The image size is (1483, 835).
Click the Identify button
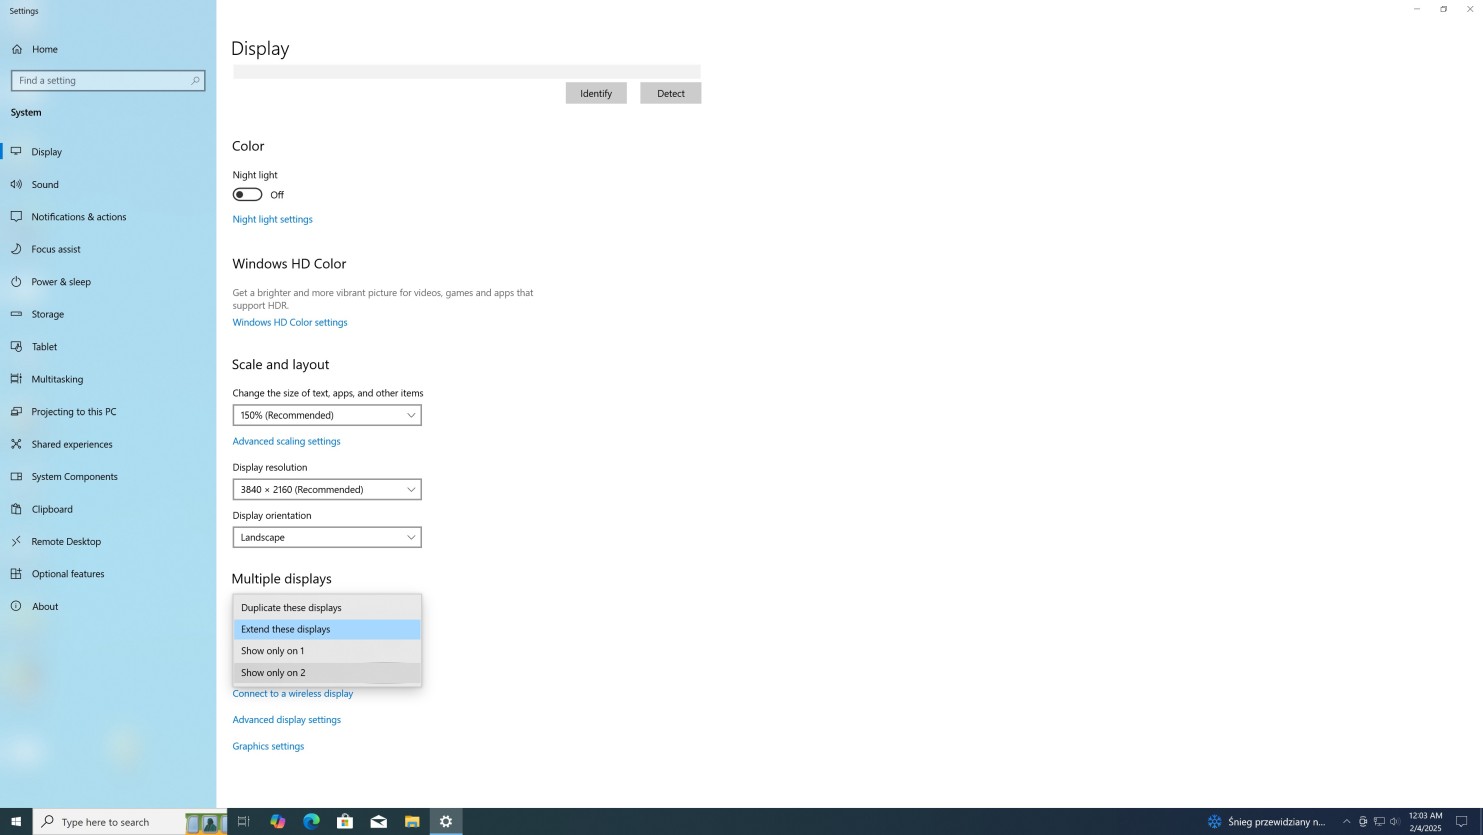596,93
